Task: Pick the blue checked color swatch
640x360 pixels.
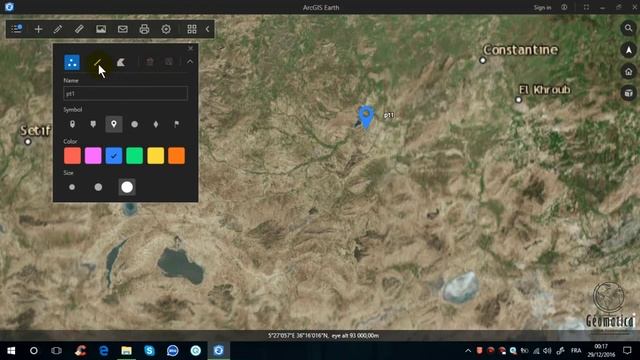Action: [x=114, y=156]
